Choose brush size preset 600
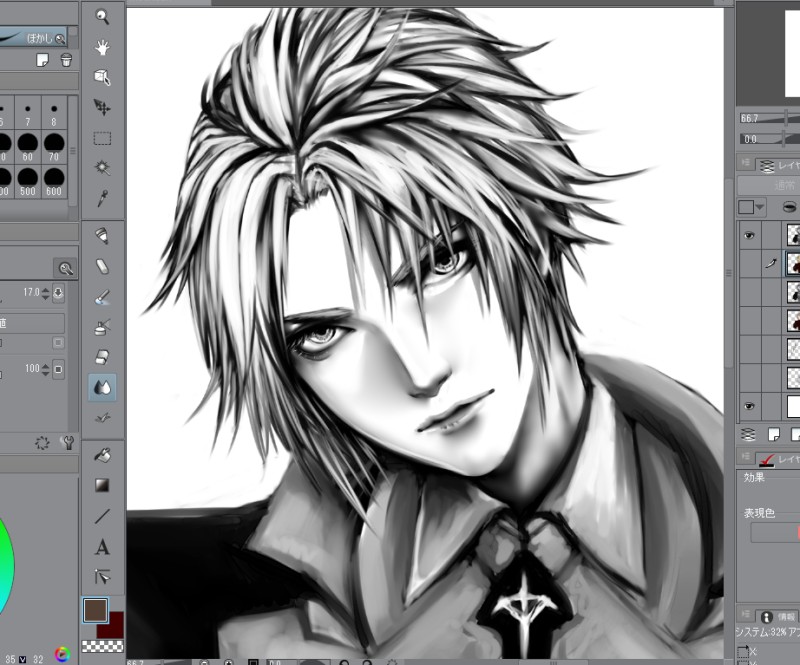800x665 pixels. [x=54, y=182]
